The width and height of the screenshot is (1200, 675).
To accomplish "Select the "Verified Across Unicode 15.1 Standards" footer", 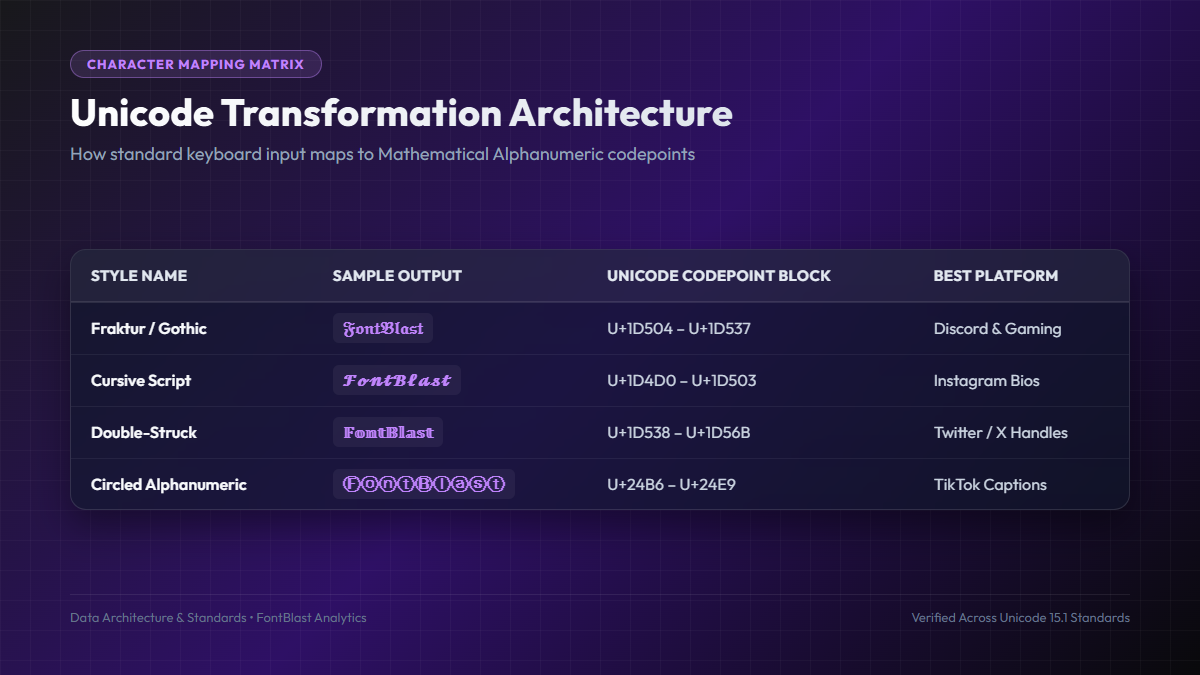I will click(x=1021, y=617).
